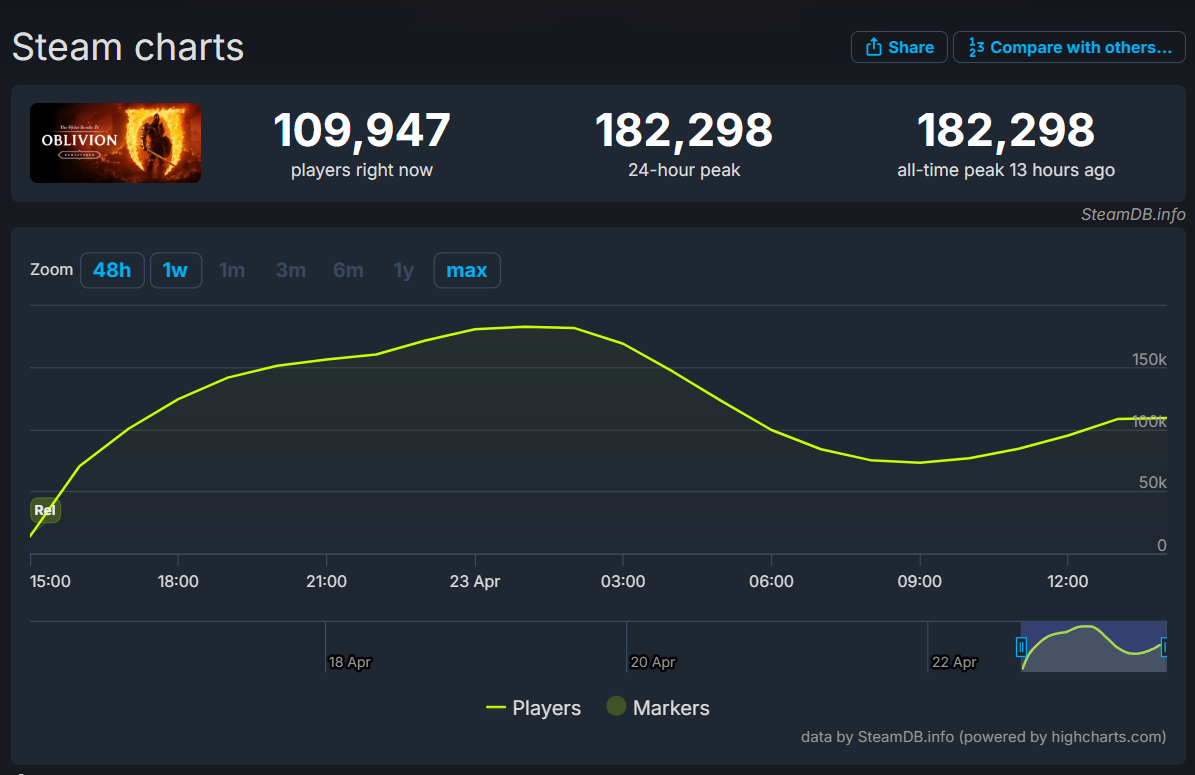Click the 24-hour peak label
This screenshot has height=775, width=1195.
(x=684, y=170)
